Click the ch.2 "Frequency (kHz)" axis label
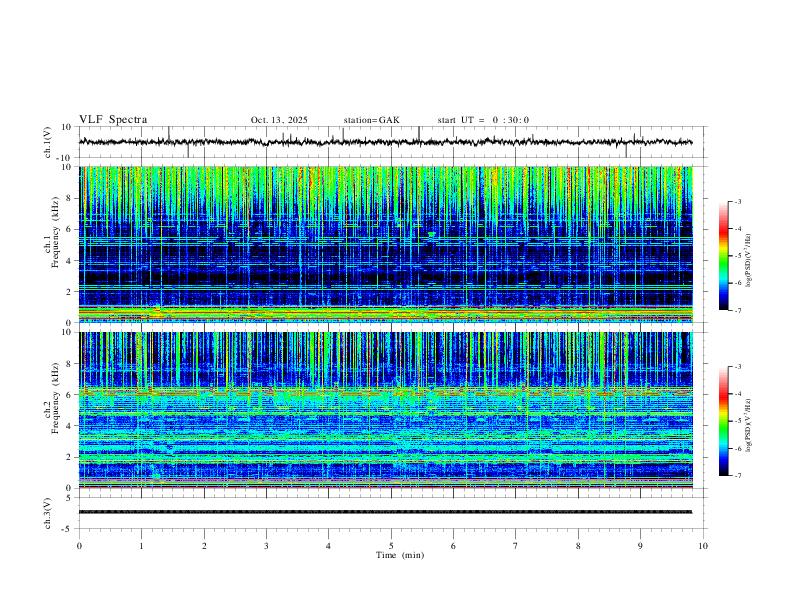This screenshot has width=792, height=612. click(55, 398)
